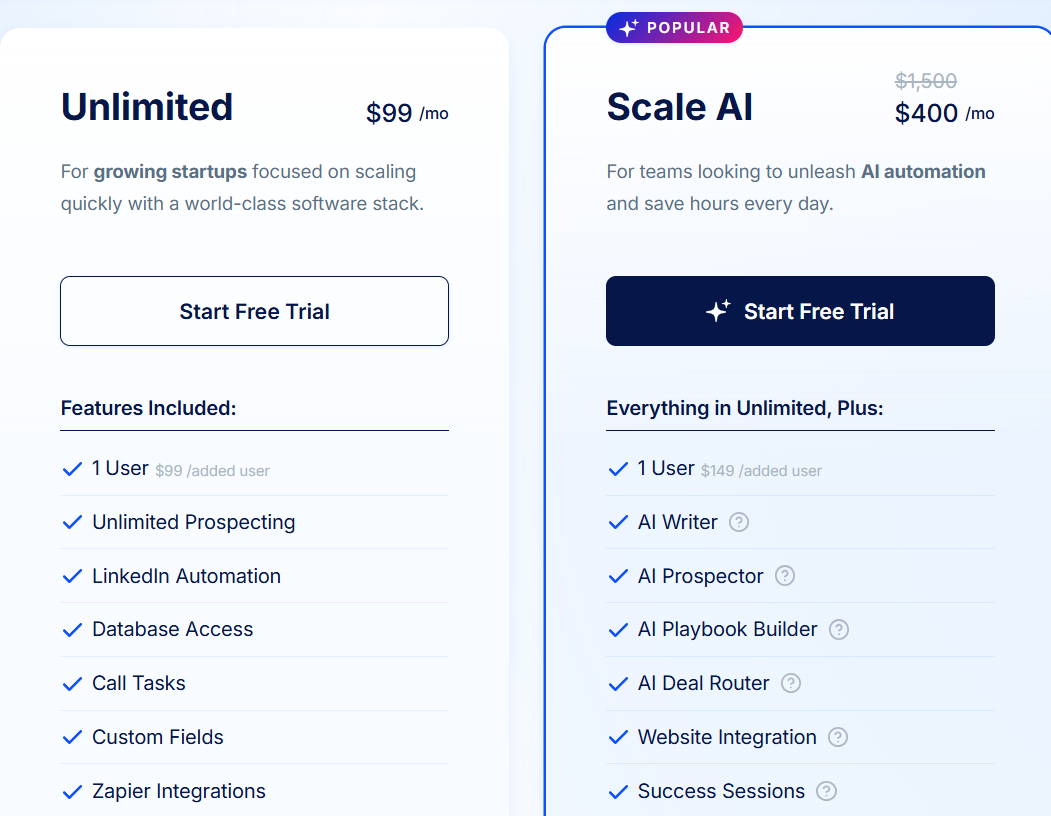
Task: Start Free Trial for the Unlimited plan
Action: 254,311
